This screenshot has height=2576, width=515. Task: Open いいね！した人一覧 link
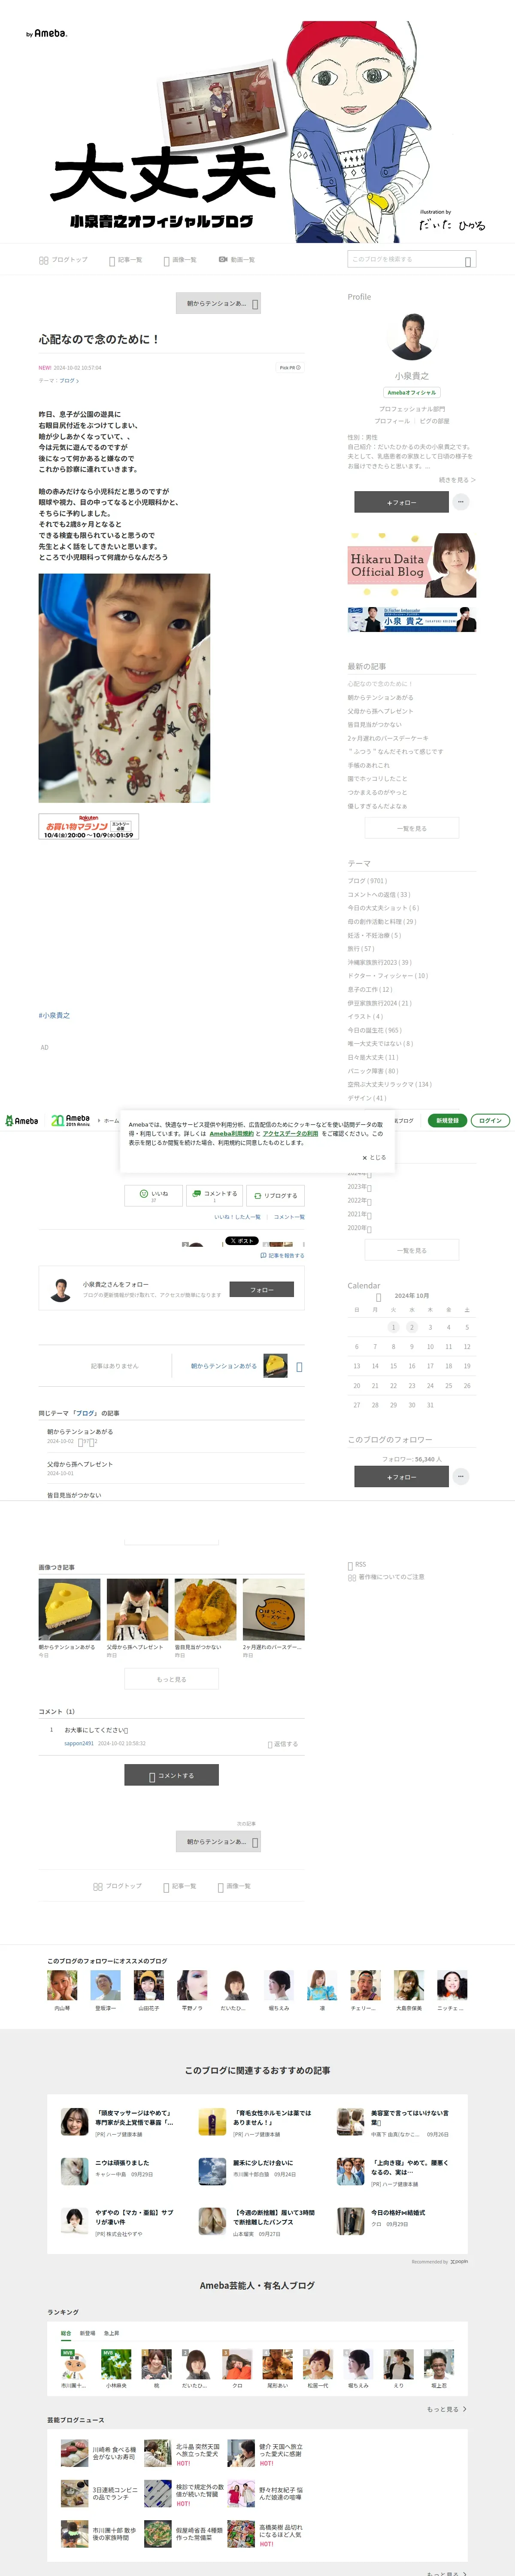coord(237,1217)
